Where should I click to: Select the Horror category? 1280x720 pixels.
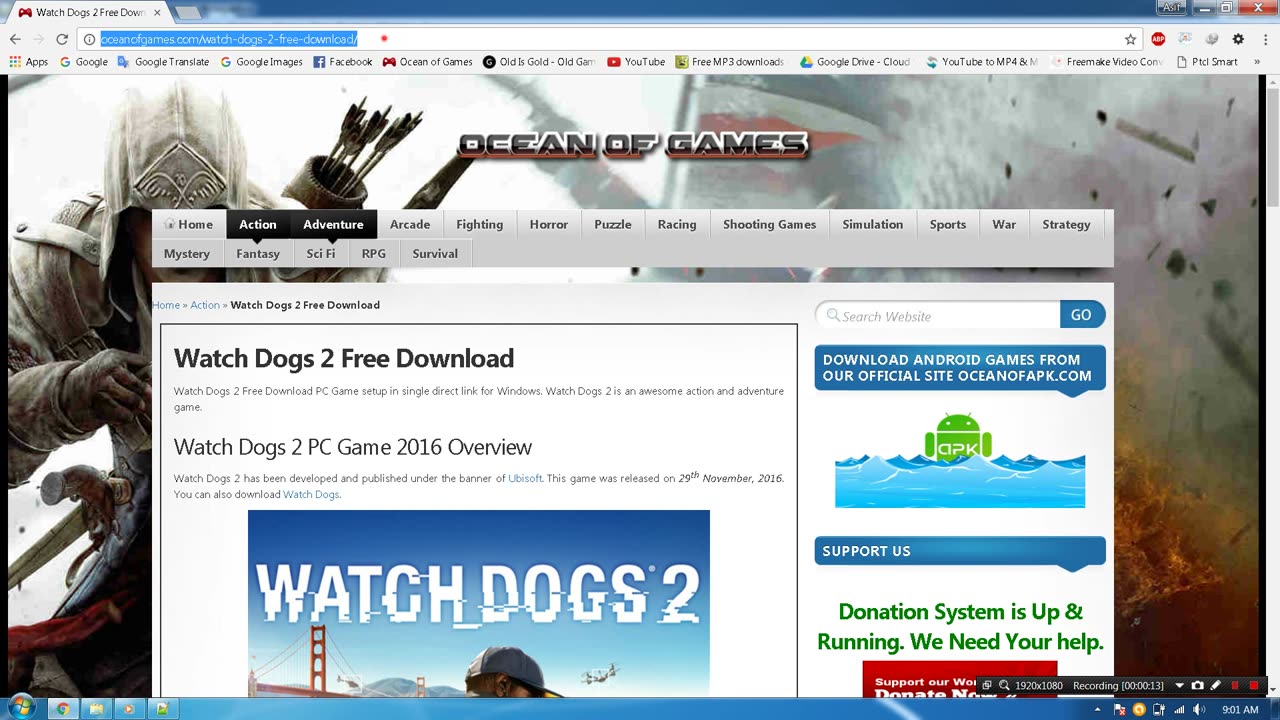549,224
